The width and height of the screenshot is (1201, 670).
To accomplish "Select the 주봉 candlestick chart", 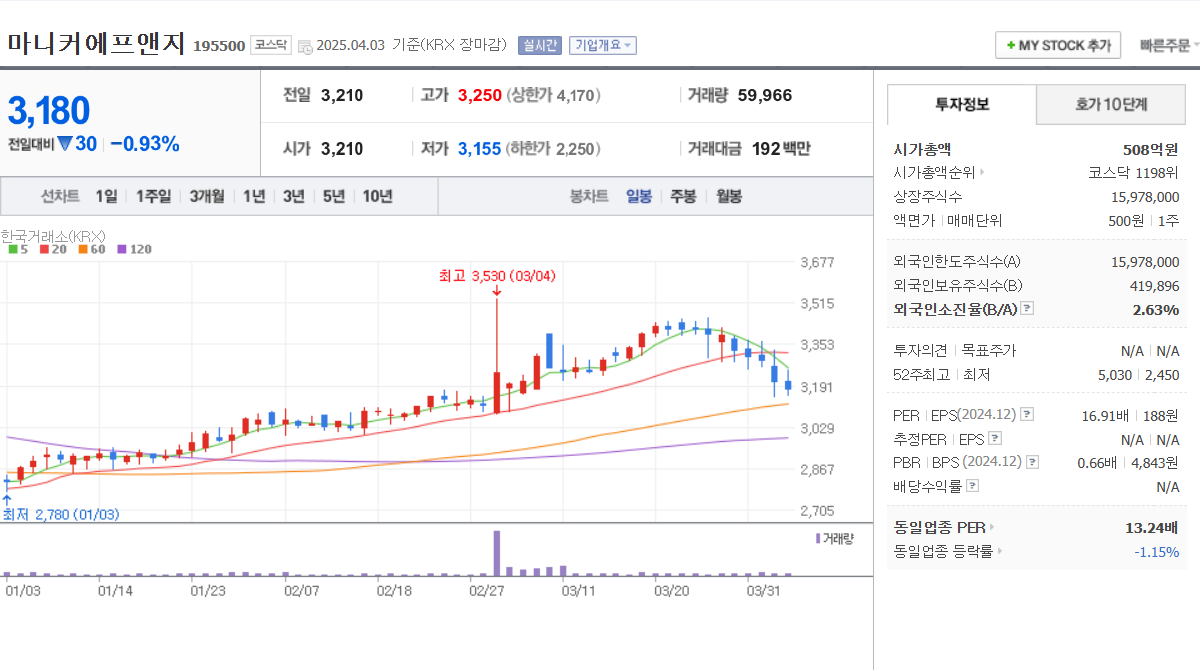I will [x=683, y=196].
